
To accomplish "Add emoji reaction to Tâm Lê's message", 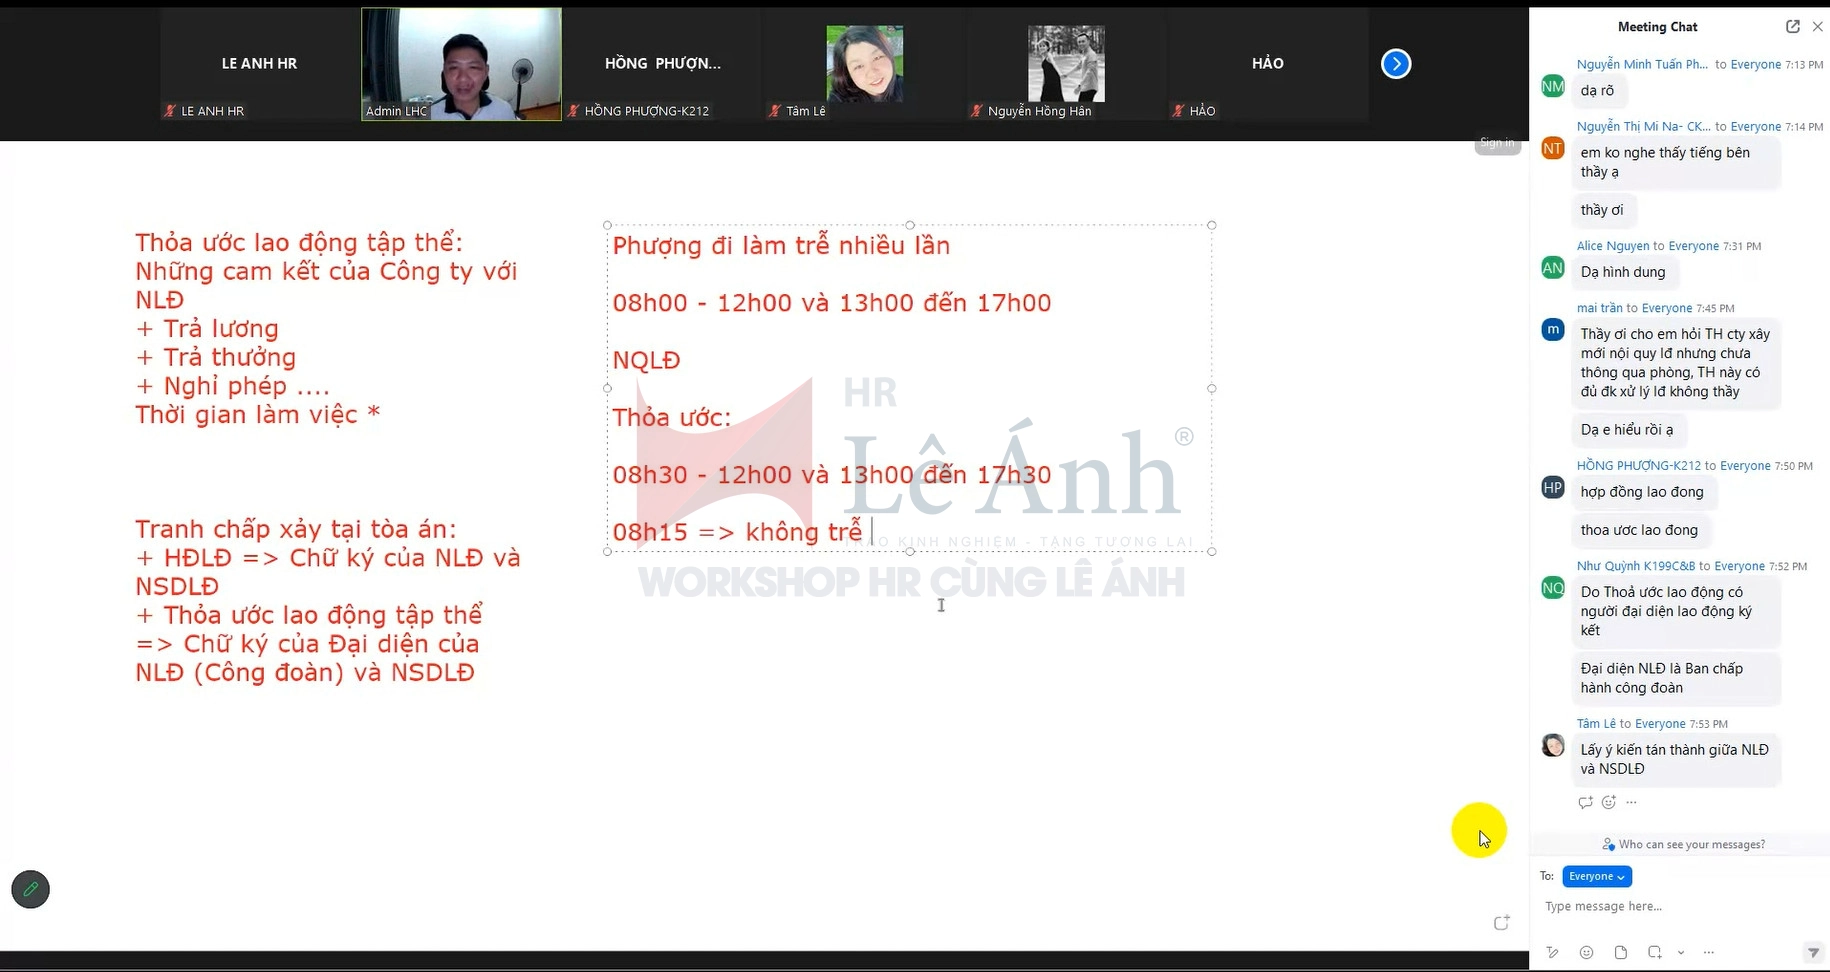I will [1608, 802].
